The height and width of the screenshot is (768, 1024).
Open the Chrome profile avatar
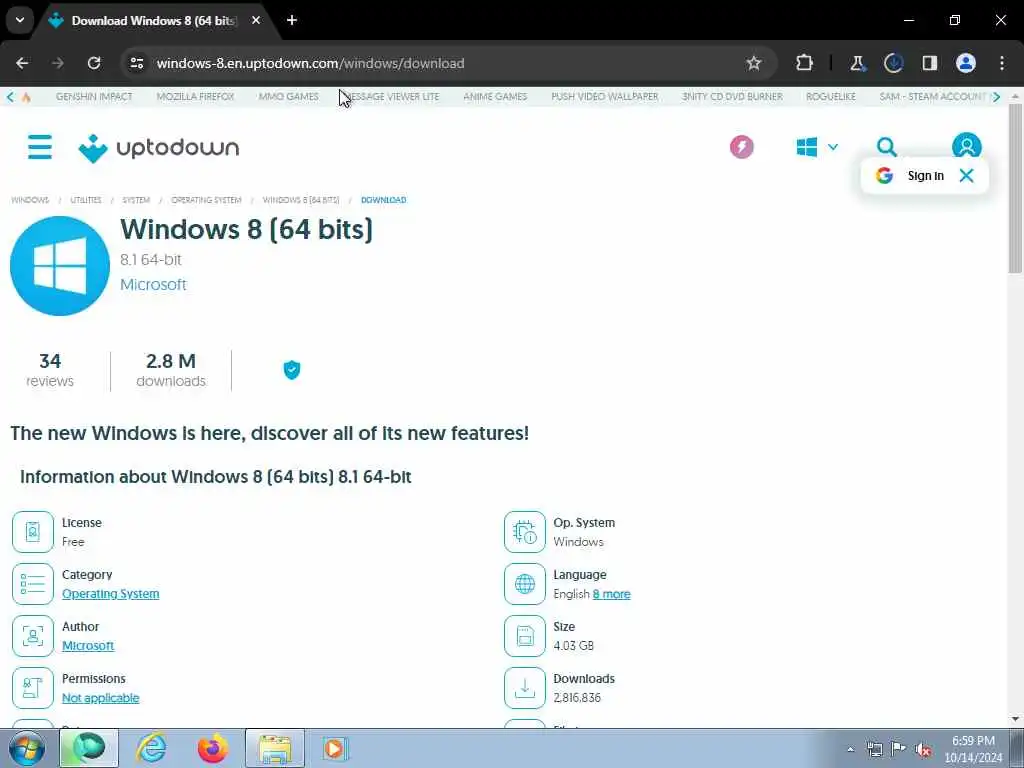click(966, 63)
